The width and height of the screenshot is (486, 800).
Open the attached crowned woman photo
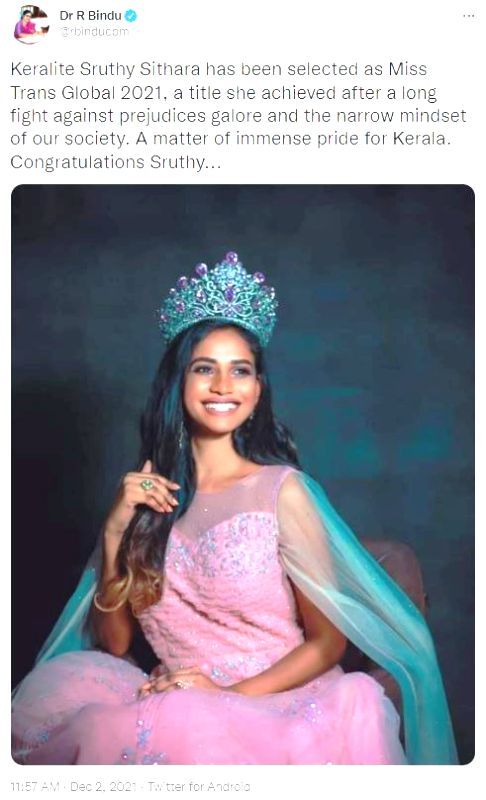click(x=243, y=474)
